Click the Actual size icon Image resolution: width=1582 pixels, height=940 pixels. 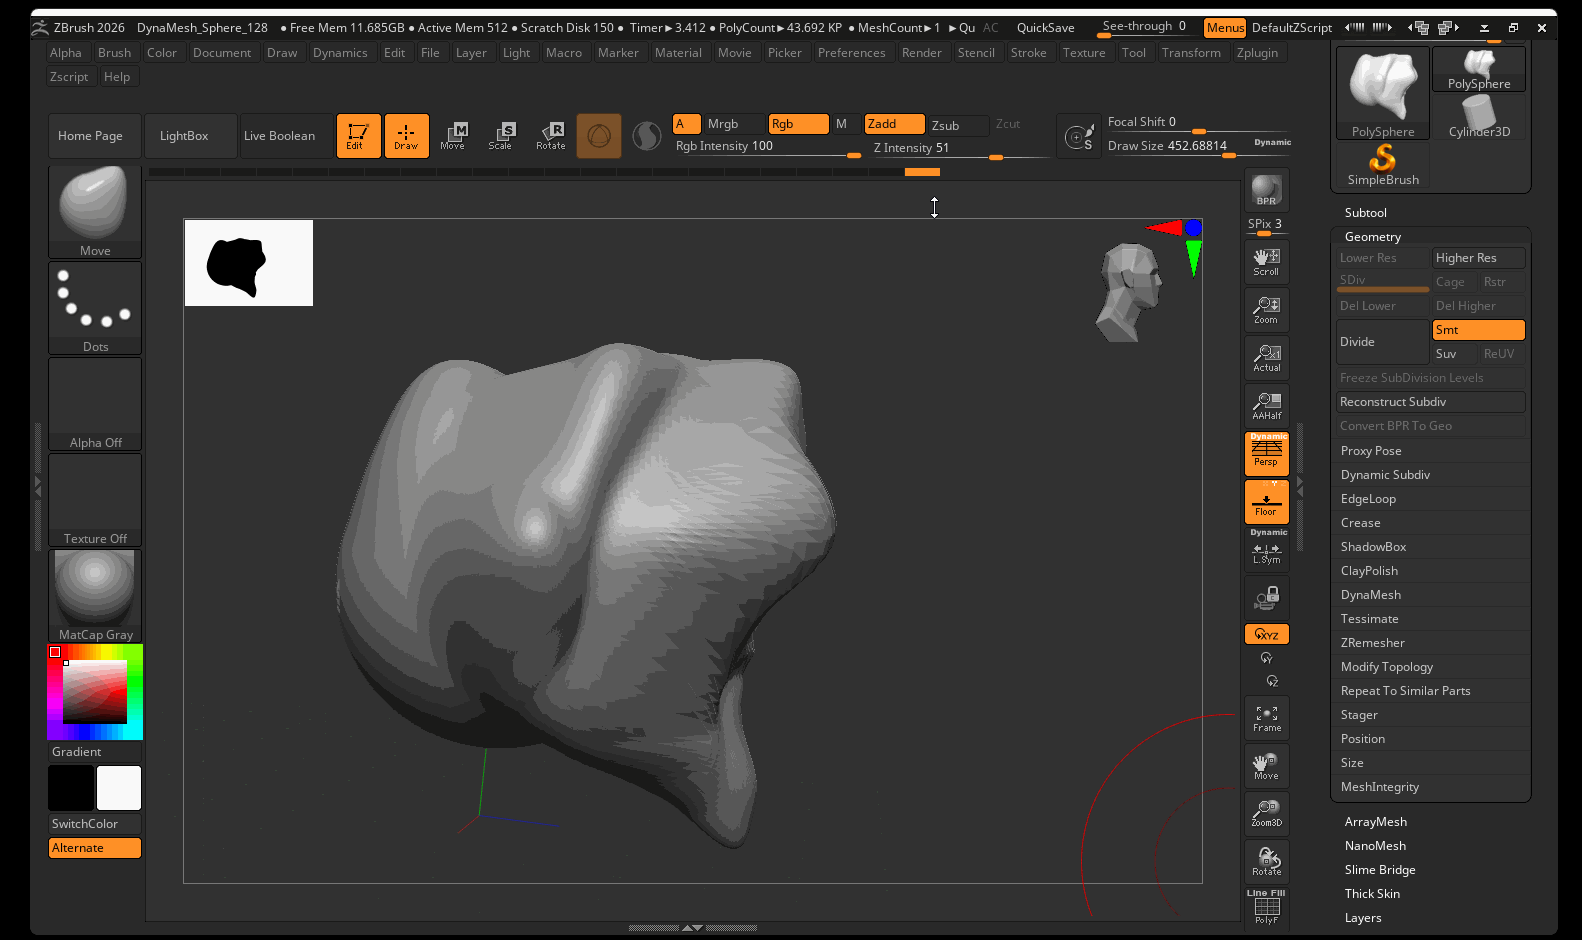click(1266, 357)
